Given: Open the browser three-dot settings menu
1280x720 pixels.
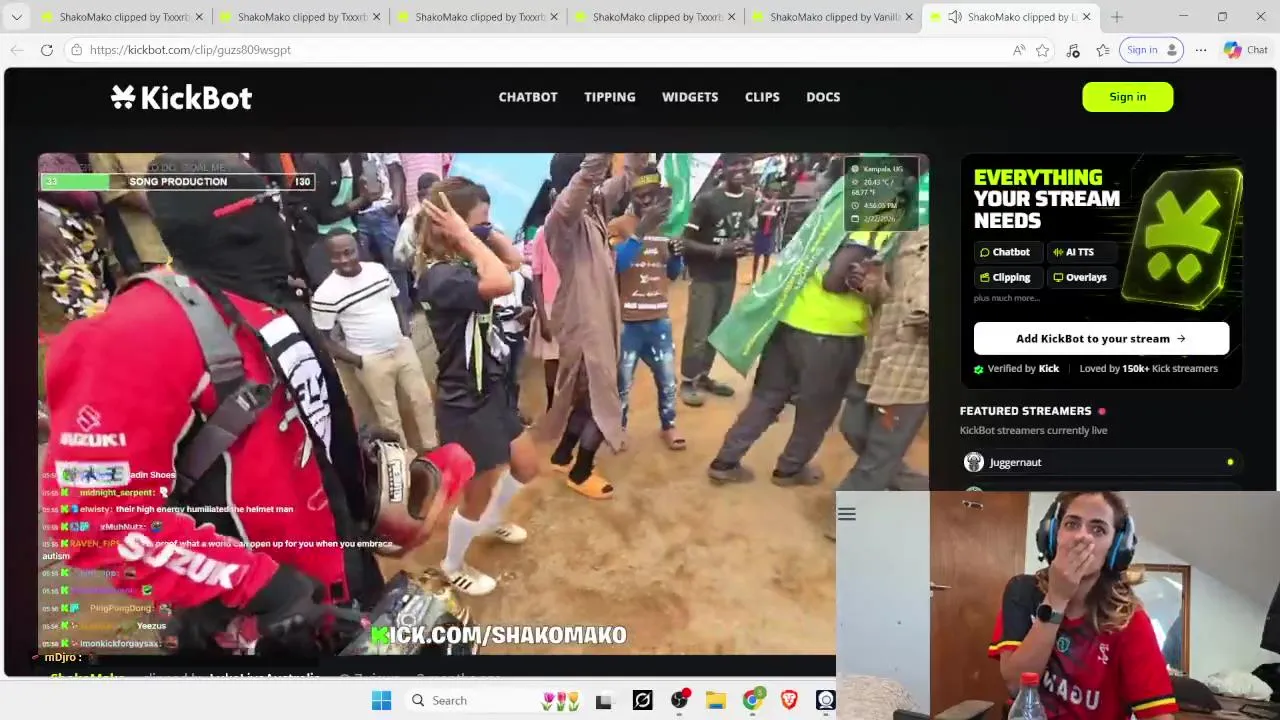Looking at the screenshot, I should click(x=1201, y=50).
